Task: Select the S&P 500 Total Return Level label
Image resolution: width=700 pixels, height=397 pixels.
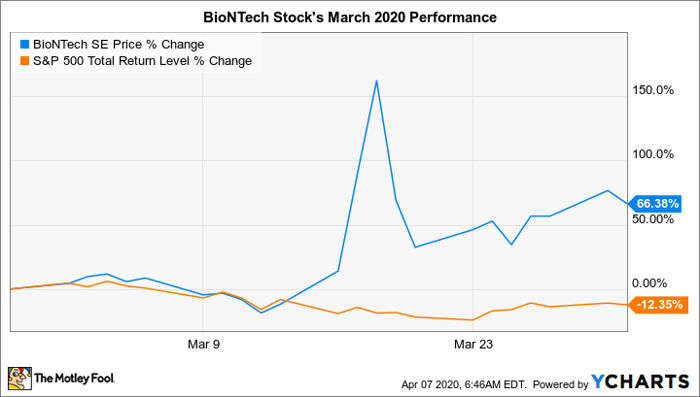Action: (112, 61)
